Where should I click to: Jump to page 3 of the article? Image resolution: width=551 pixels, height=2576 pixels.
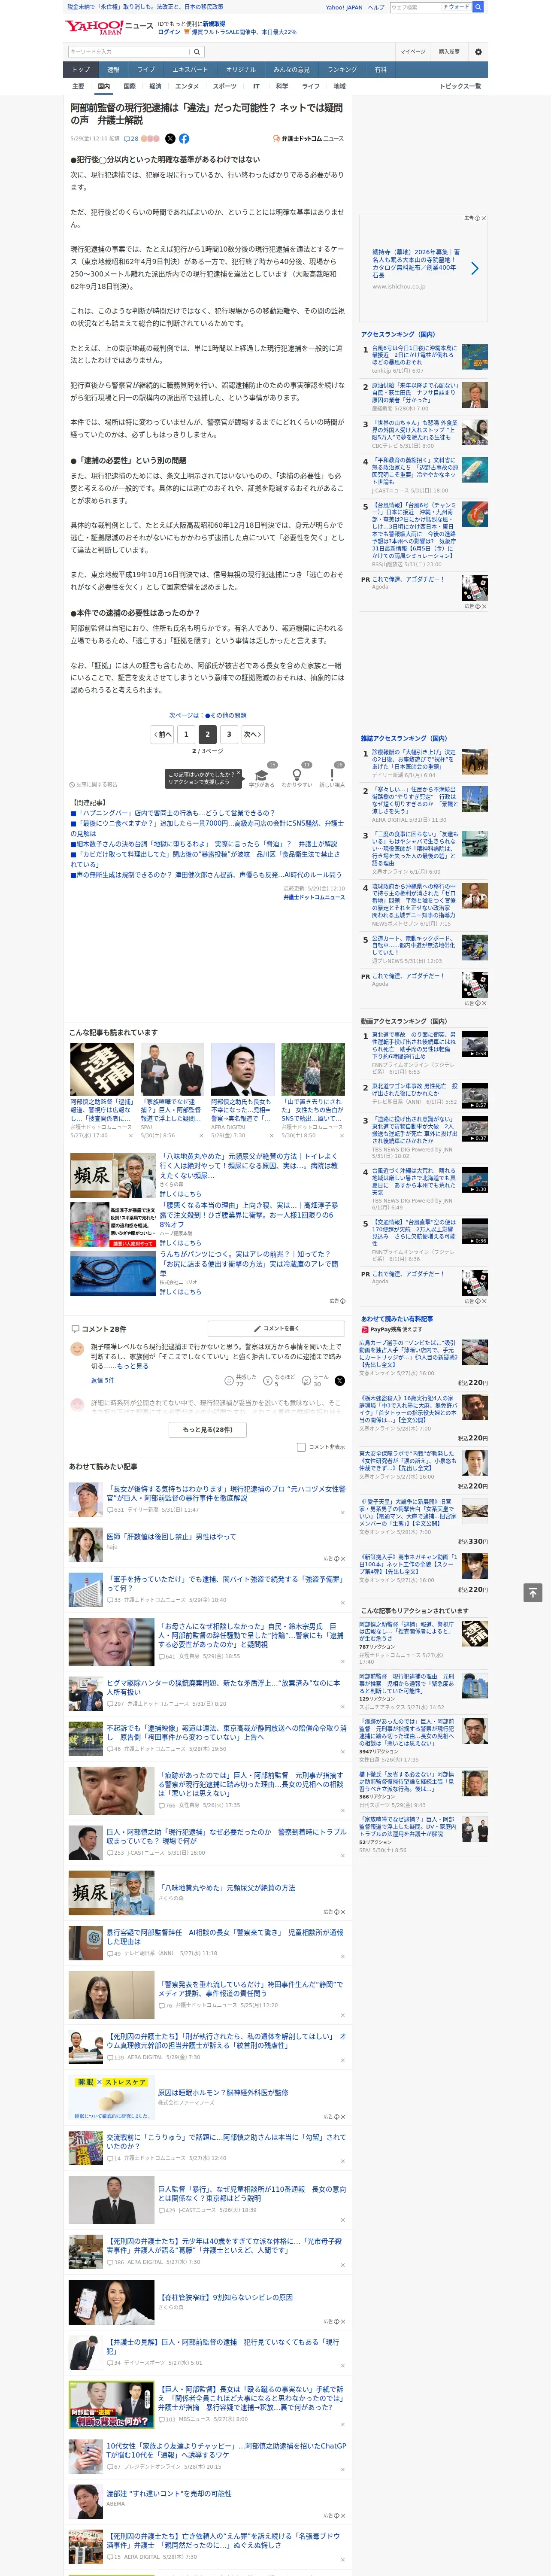coord(229,735)
